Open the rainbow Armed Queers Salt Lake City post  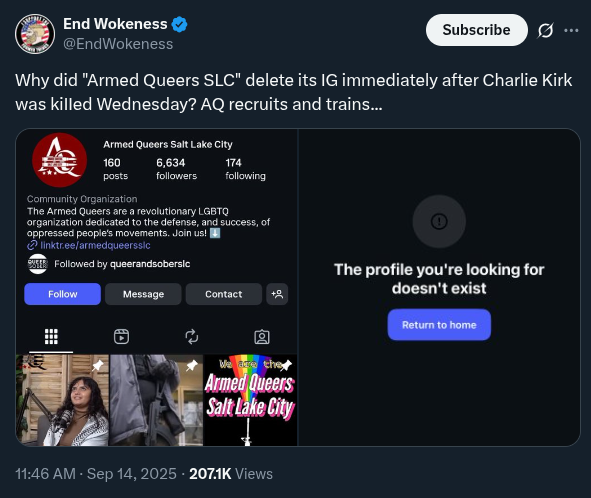[x=250, y=400]
